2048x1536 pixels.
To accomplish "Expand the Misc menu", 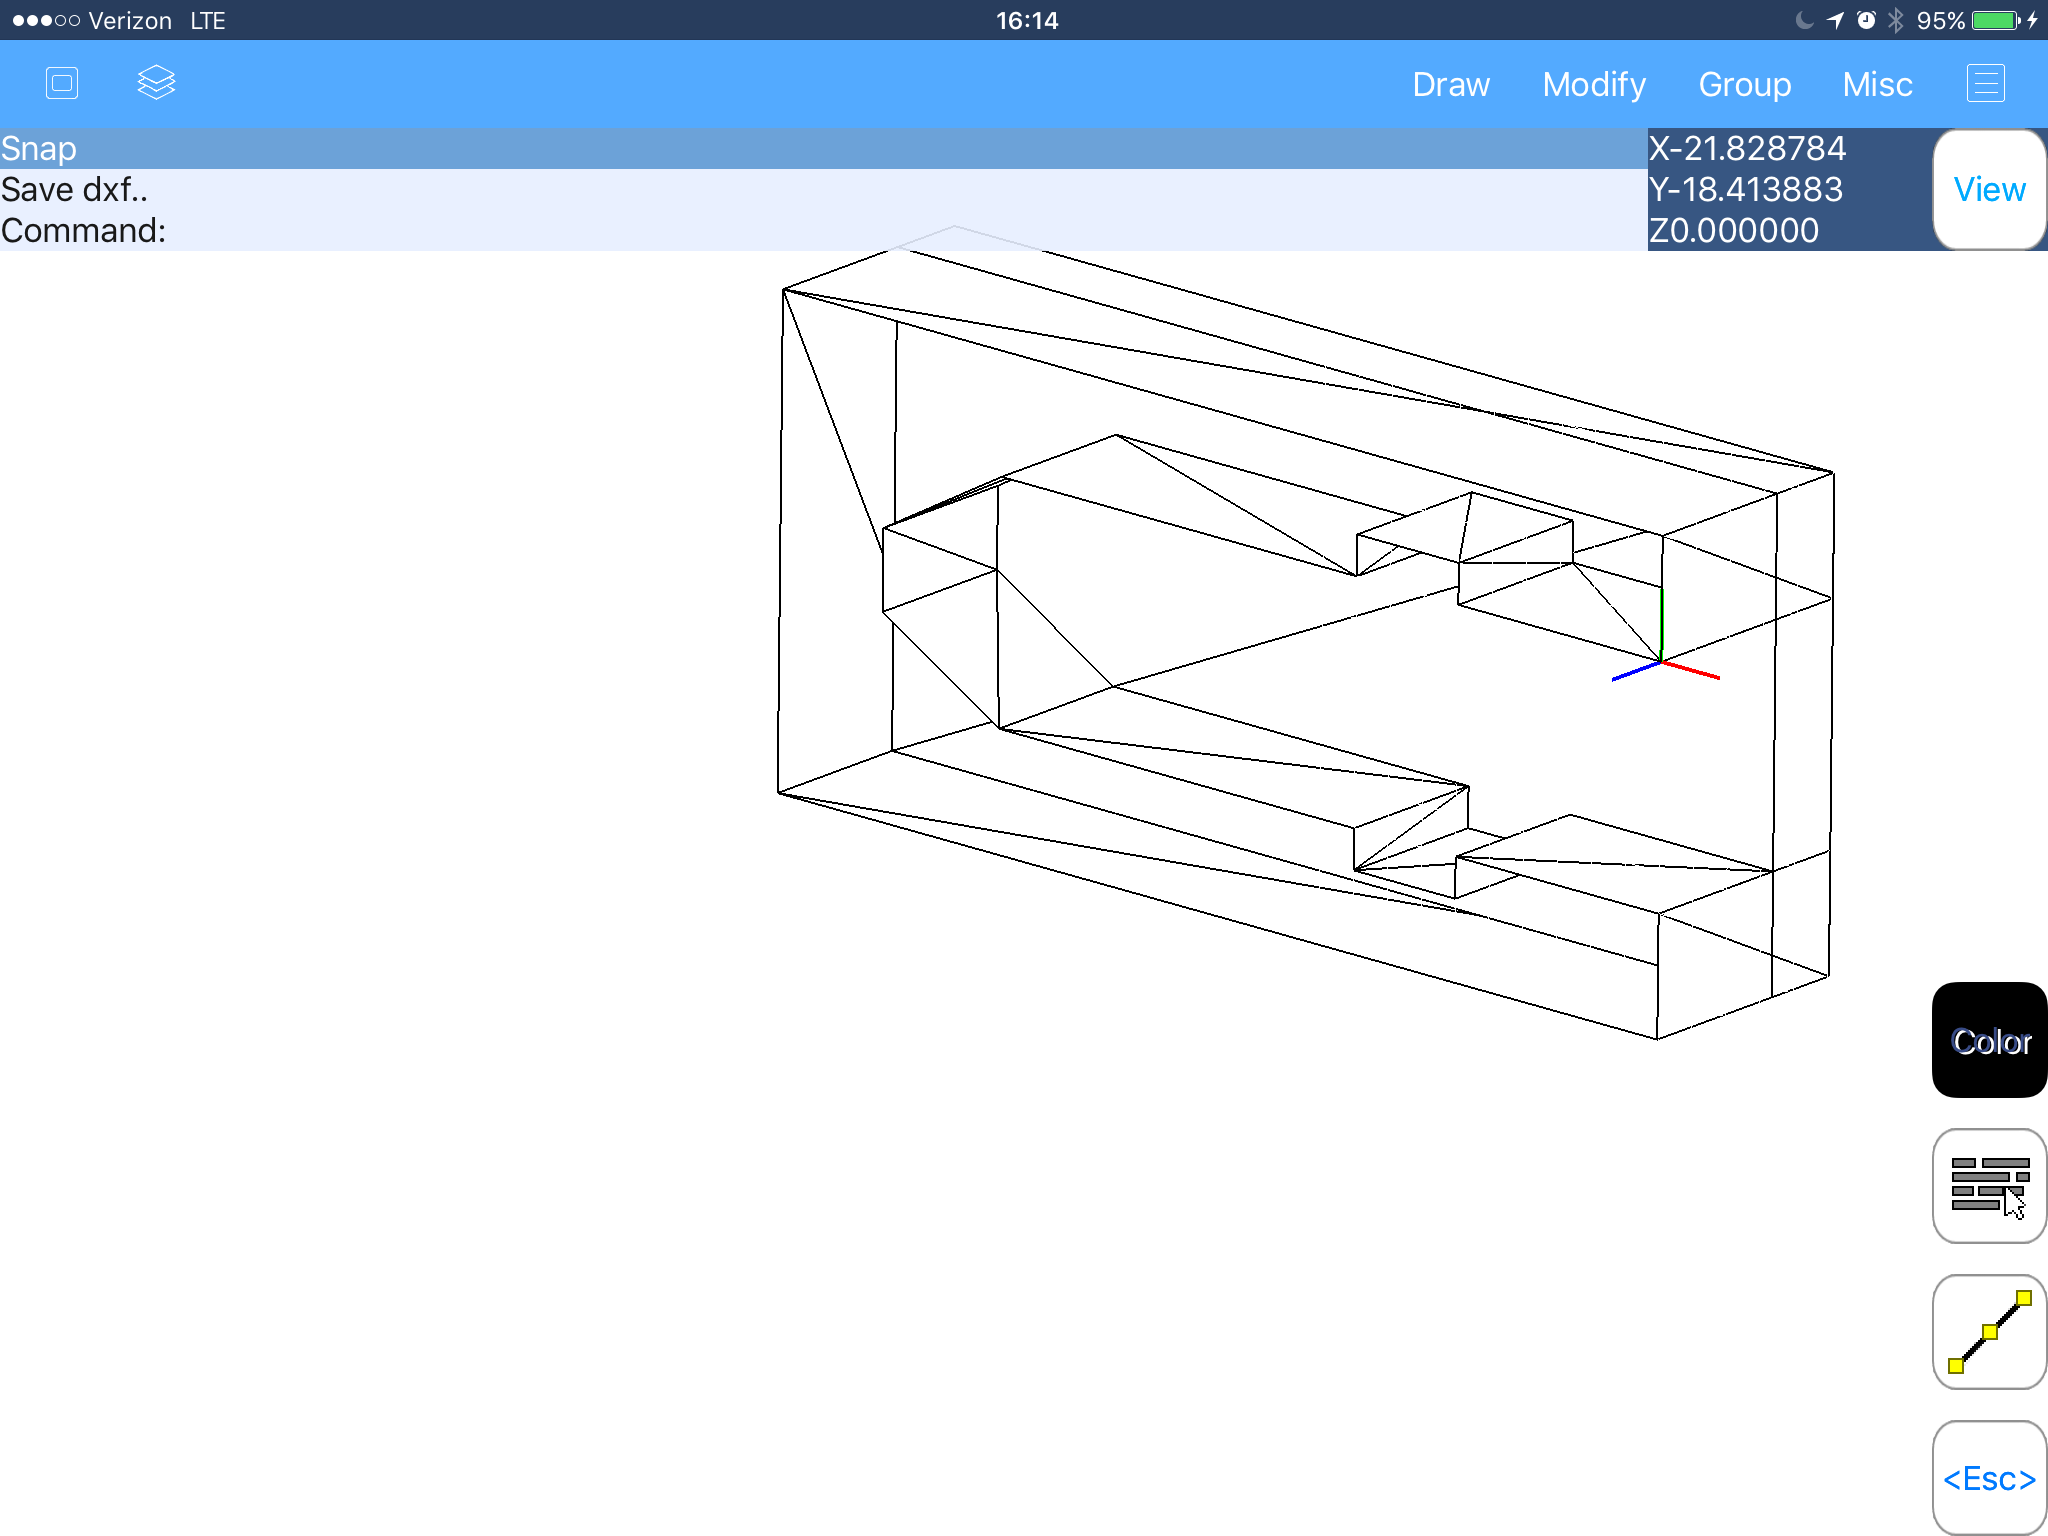I will coord(1877,84).
